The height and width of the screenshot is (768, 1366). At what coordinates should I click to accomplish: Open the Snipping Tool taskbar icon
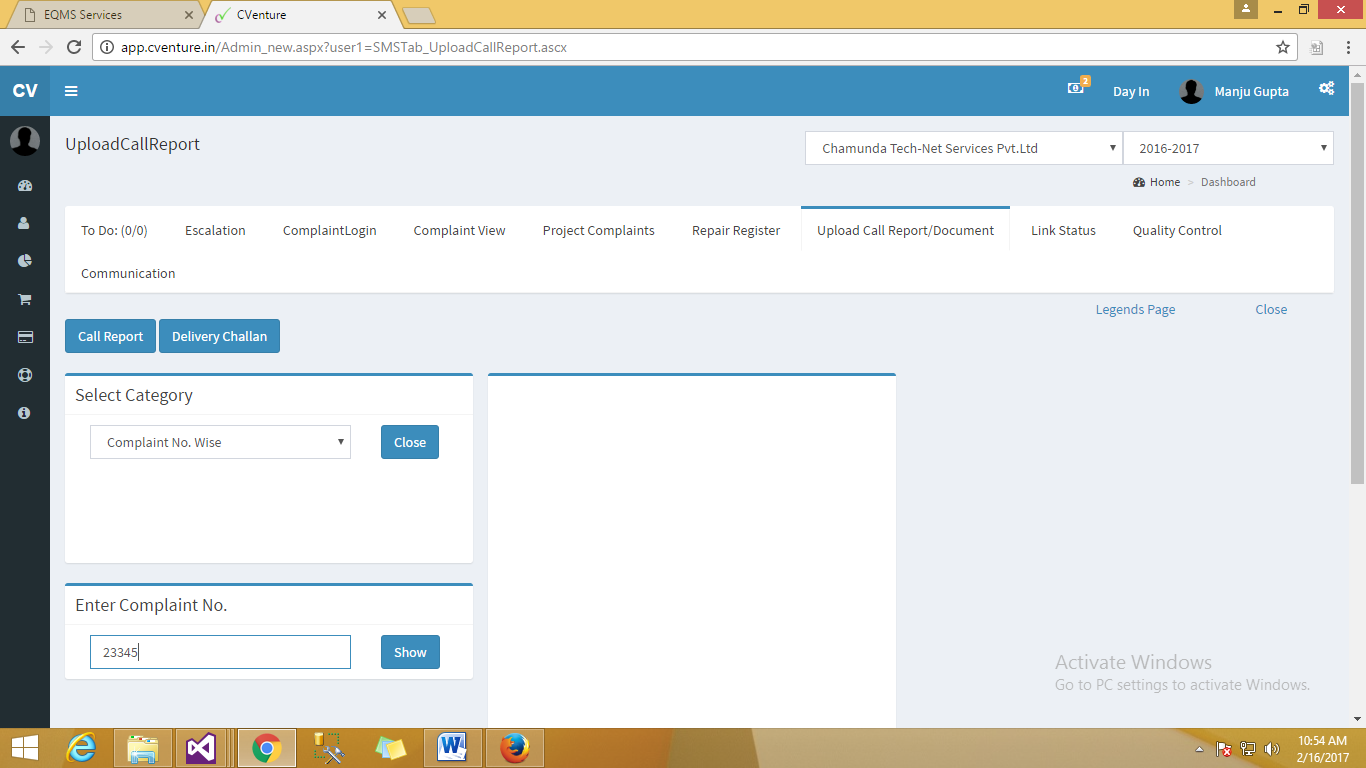pos(328,748)
